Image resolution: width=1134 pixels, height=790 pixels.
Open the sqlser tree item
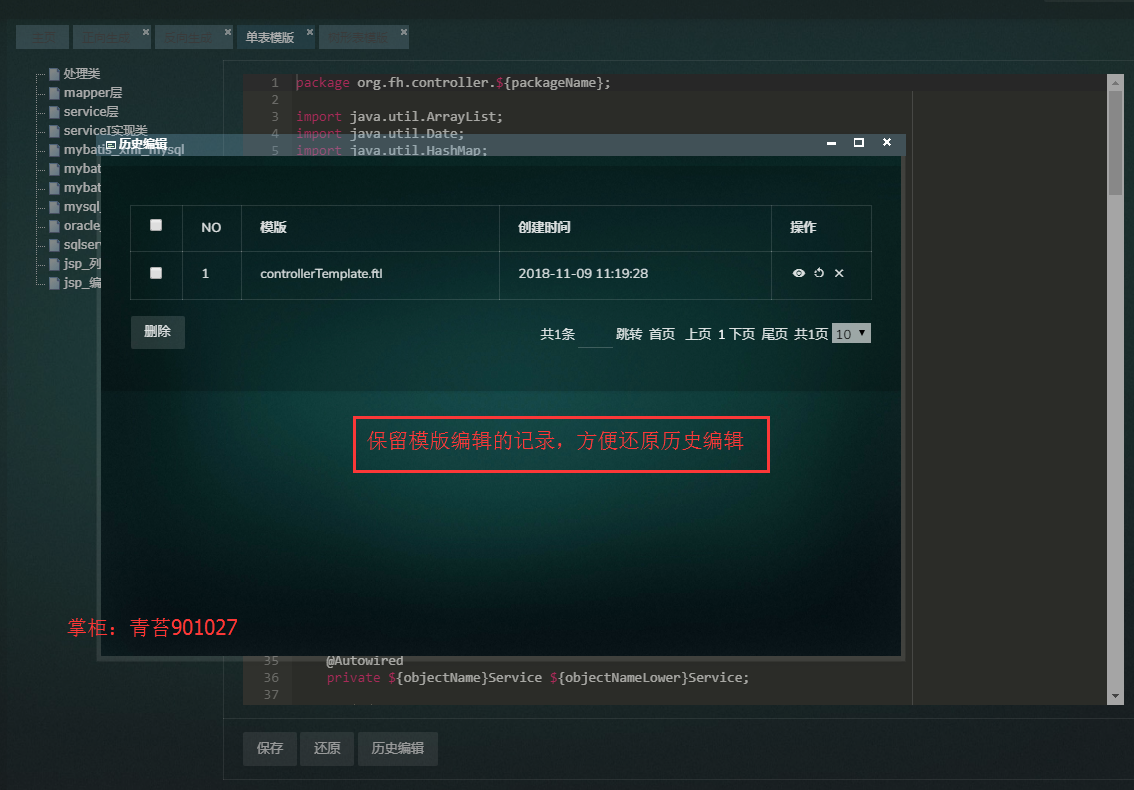tap(82, 245)
